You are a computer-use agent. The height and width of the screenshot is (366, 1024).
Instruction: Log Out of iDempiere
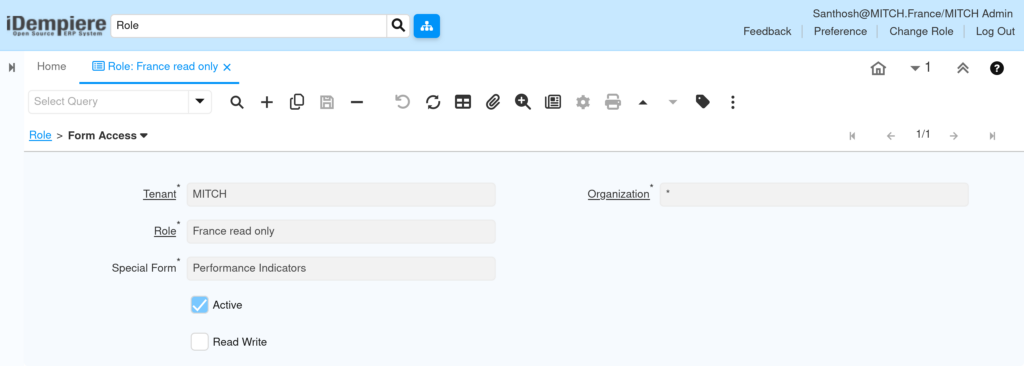(x=995, y=31)
